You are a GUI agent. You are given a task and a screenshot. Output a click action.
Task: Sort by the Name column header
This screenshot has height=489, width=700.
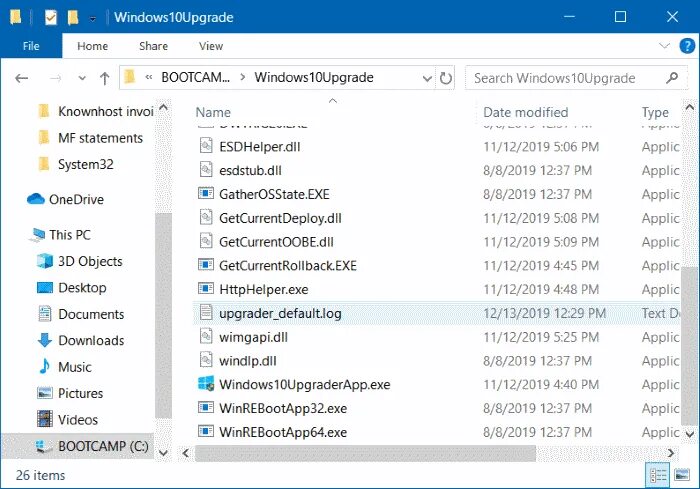point(213,113)
